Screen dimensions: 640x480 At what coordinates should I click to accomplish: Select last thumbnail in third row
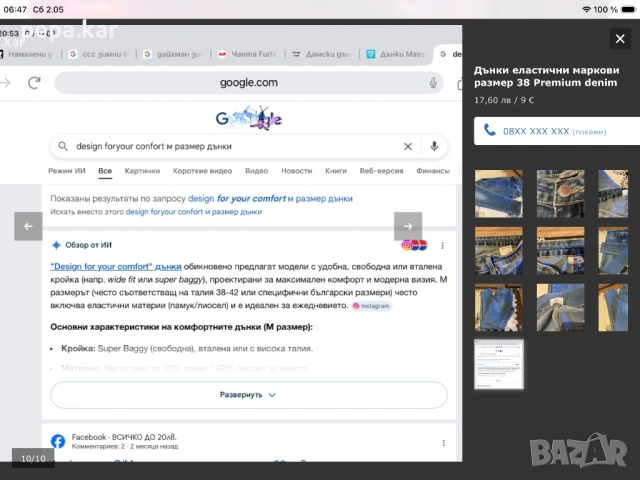(613, 307)
